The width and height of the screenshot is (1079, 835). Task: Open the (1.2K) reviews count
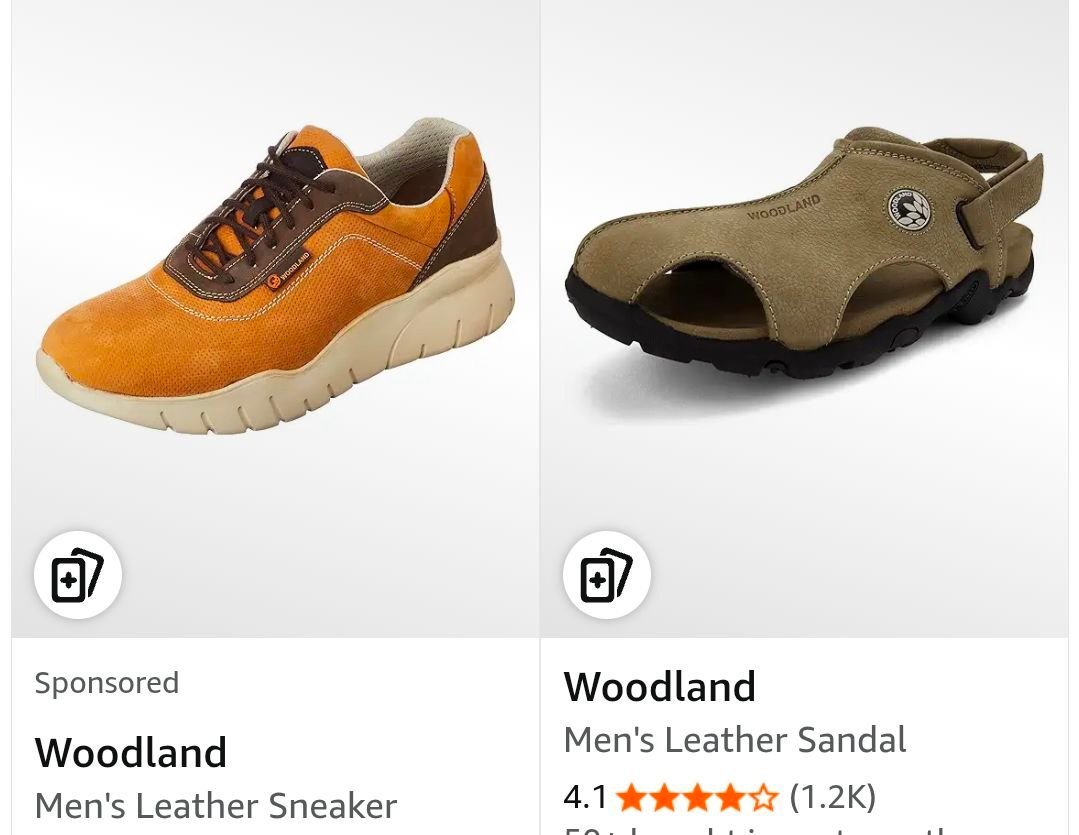click(832, 797)
